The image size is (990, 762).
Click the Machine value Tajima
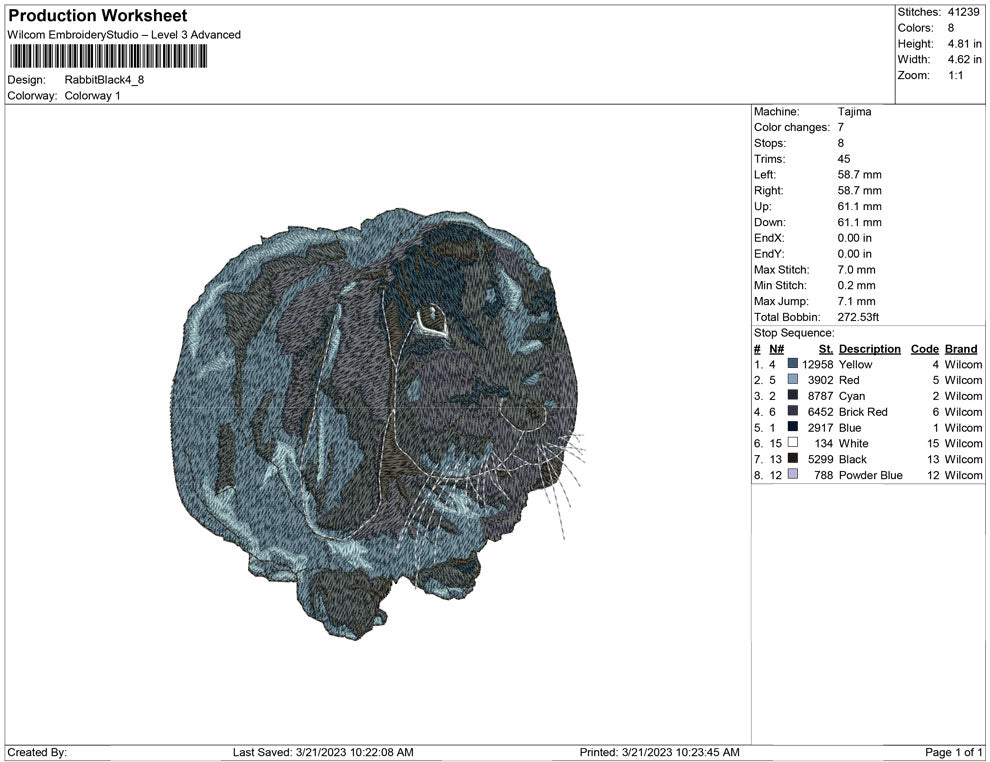click(x=854, y=112)
